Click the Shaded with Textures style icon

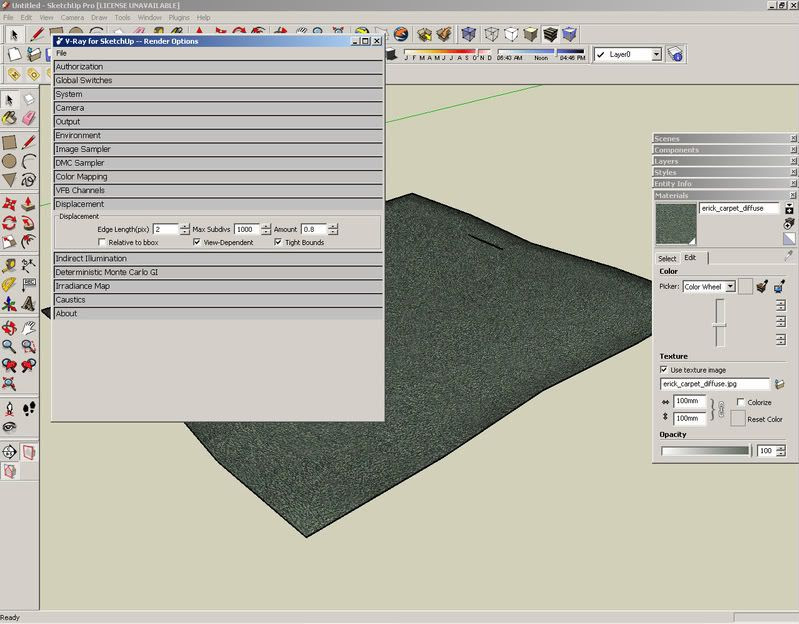click(x=550, y=34)
